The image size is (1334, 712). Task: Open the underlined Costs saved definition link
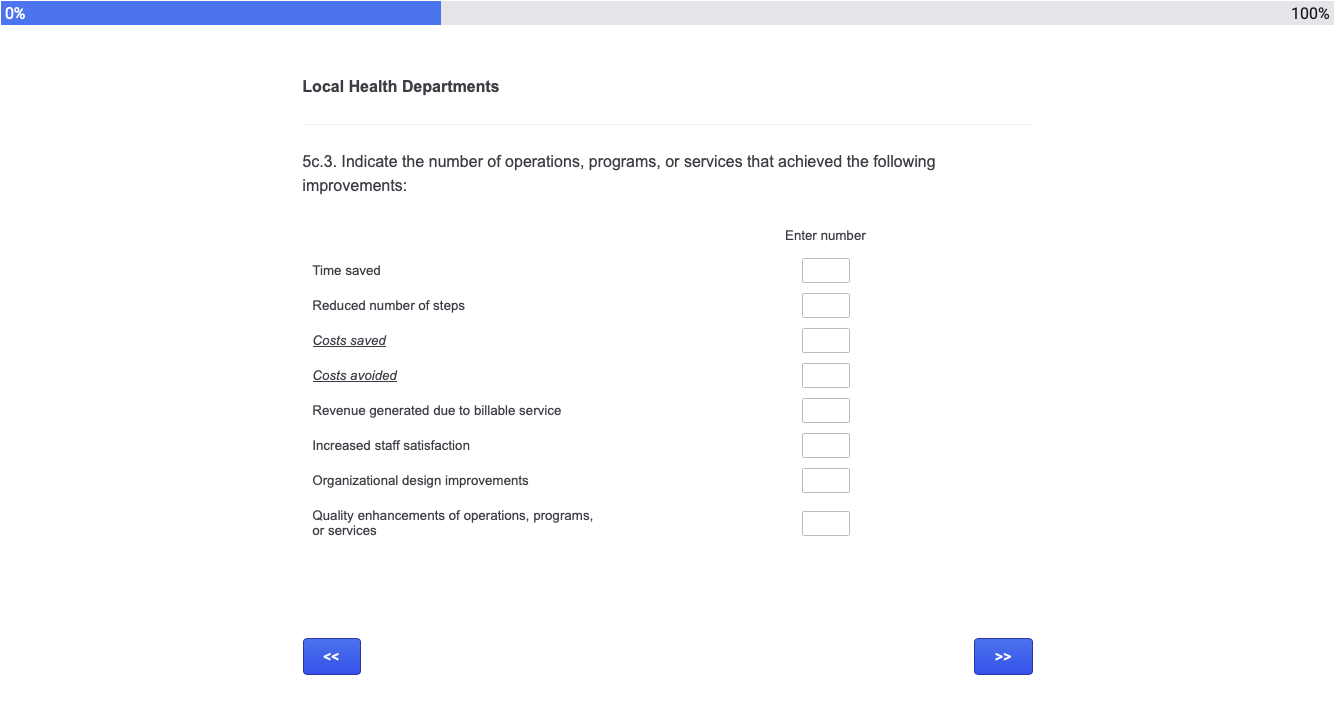tap(349, 341)
